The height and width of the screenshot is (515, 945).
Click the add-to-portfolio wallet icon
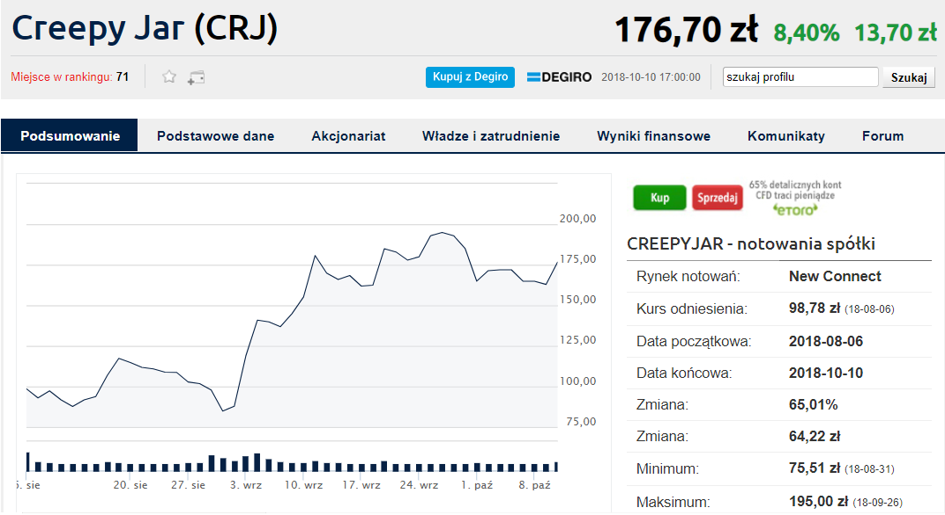196,77
